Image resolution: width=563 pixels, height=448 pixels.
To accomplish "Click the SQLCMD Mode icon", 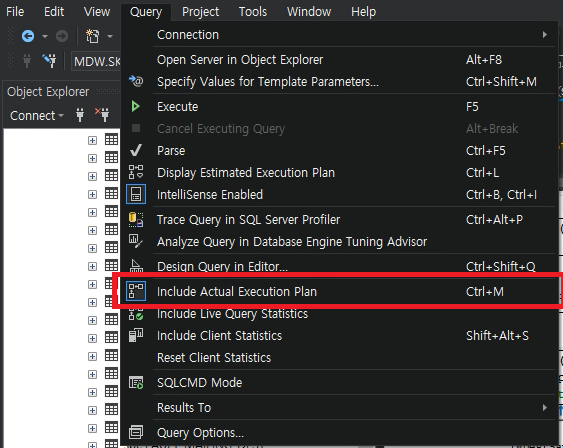I will tap(136, 383).
